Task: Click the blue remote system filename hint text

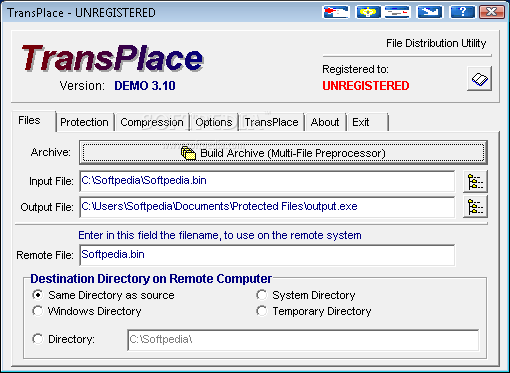Action: [220, 235]
